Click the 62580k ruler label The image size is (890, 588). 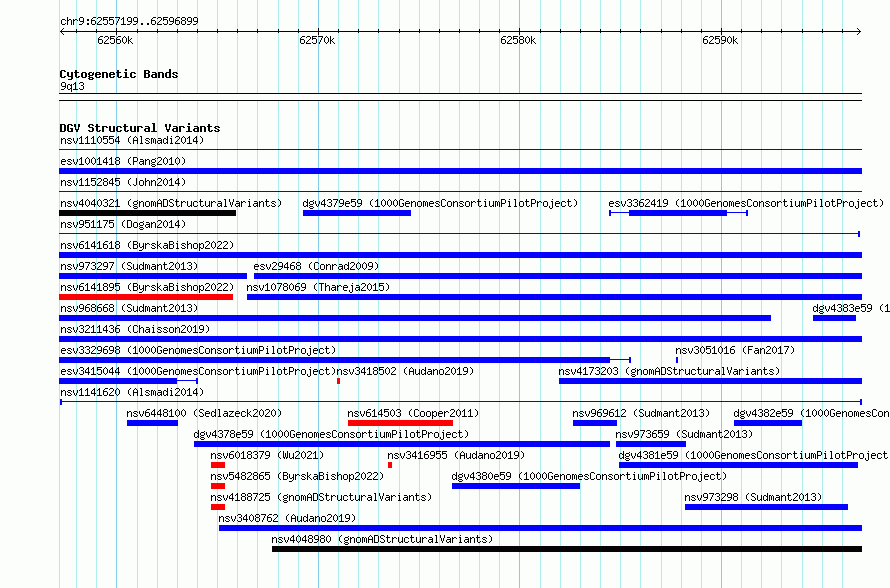click(x=518, y=40)
